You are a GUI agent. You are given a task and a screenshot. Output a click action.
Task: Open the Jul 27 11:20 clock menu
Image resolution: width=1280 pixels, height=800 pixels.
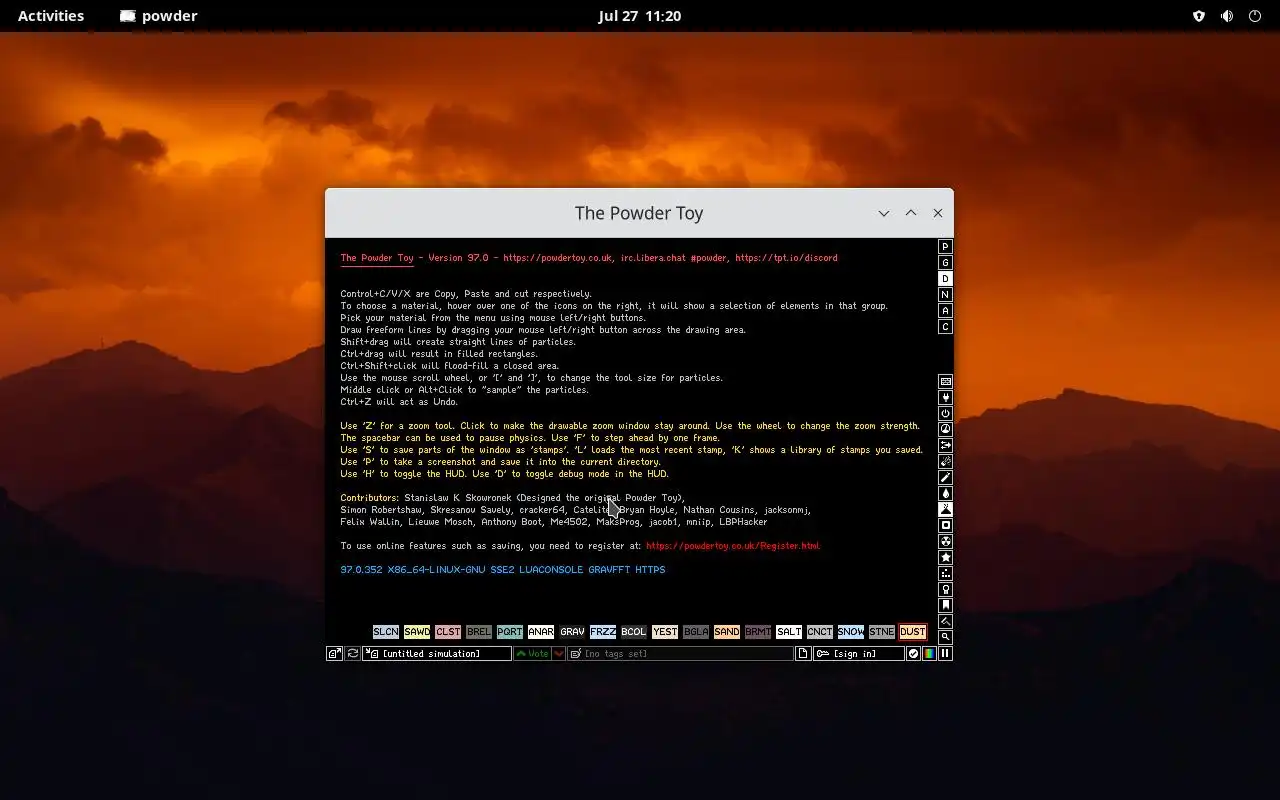click(640, 16)
